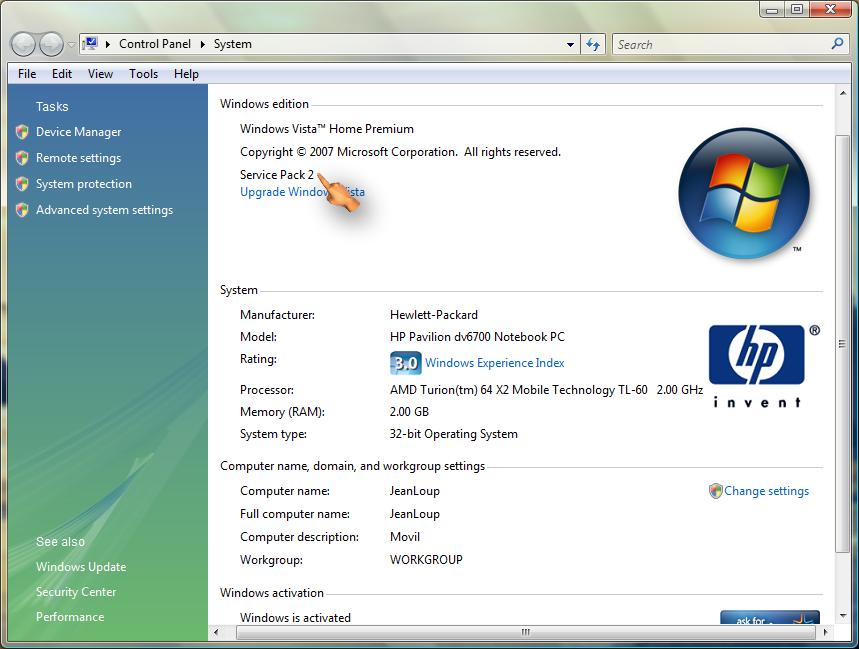The width and height of the screenshot is (859, 649).
Task: Click the vertical scrollbar up arrow
Action: (843, 94)
